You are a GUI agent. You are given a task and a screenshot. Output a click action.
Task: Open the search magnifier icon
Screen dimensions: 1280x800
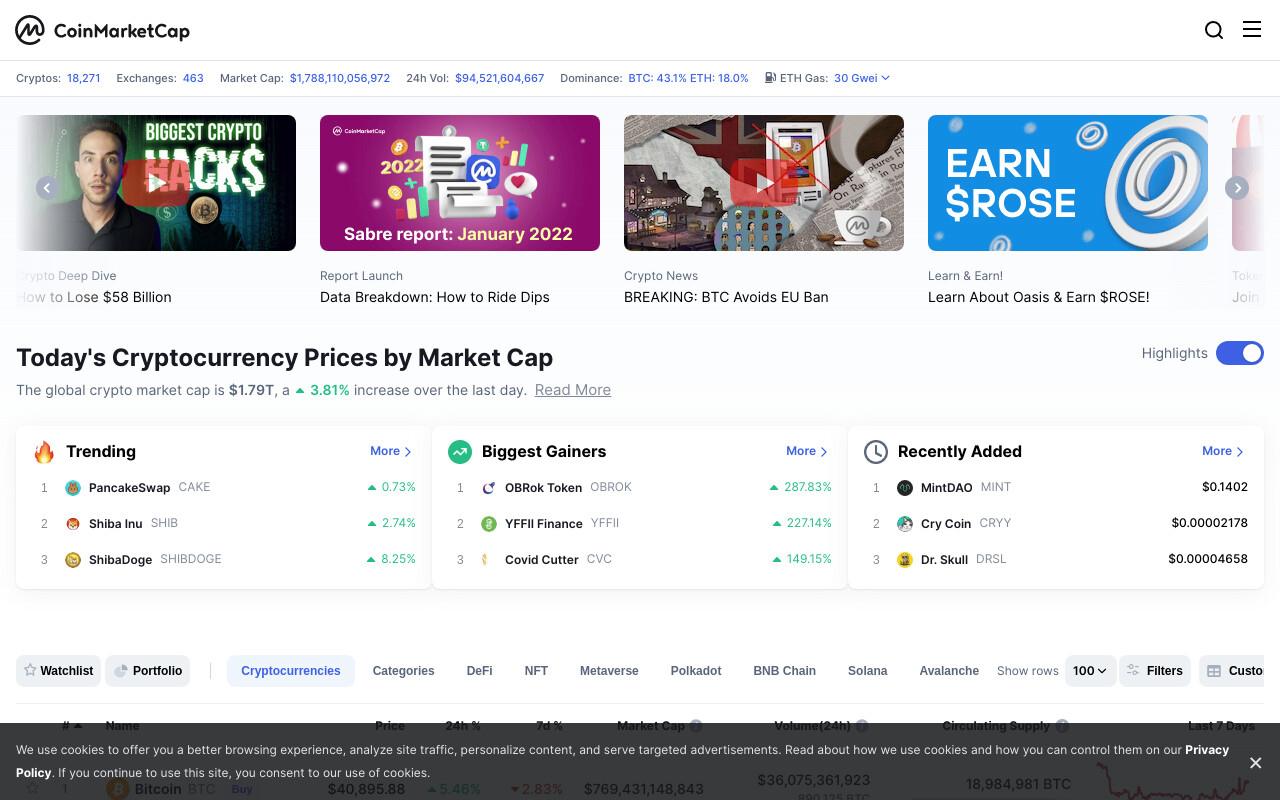[x=1214, y=30]
